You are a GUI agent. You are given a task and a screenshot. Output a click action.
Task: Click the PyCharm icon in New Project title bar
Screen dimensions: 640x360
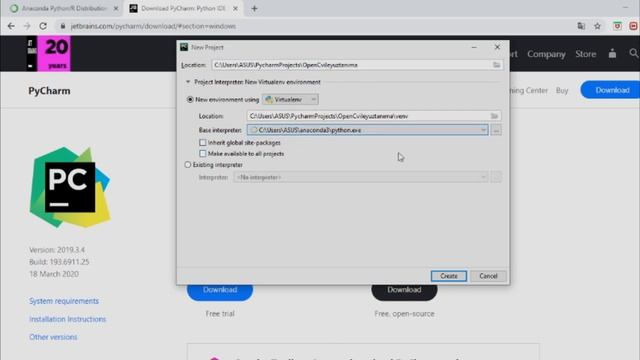point(184,47)
